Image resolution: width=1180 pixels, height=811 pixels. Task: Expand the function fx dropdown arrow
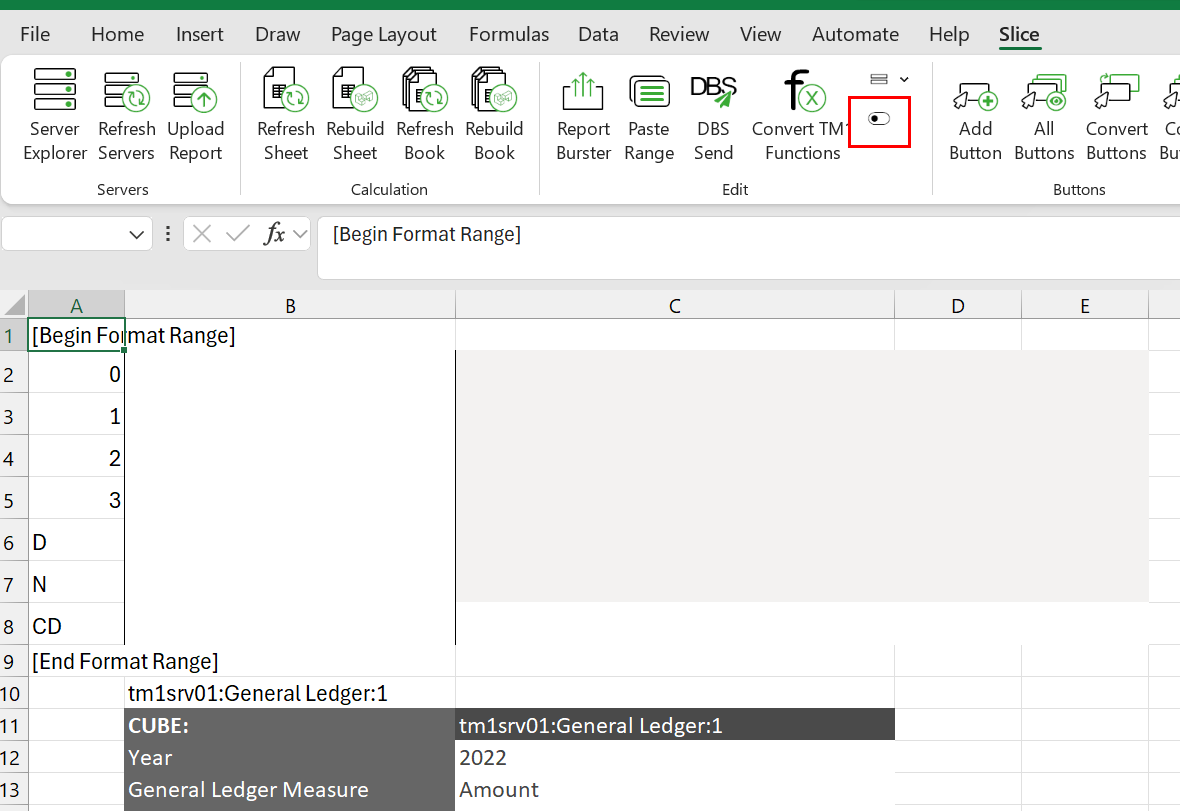(x=300, y=234)
